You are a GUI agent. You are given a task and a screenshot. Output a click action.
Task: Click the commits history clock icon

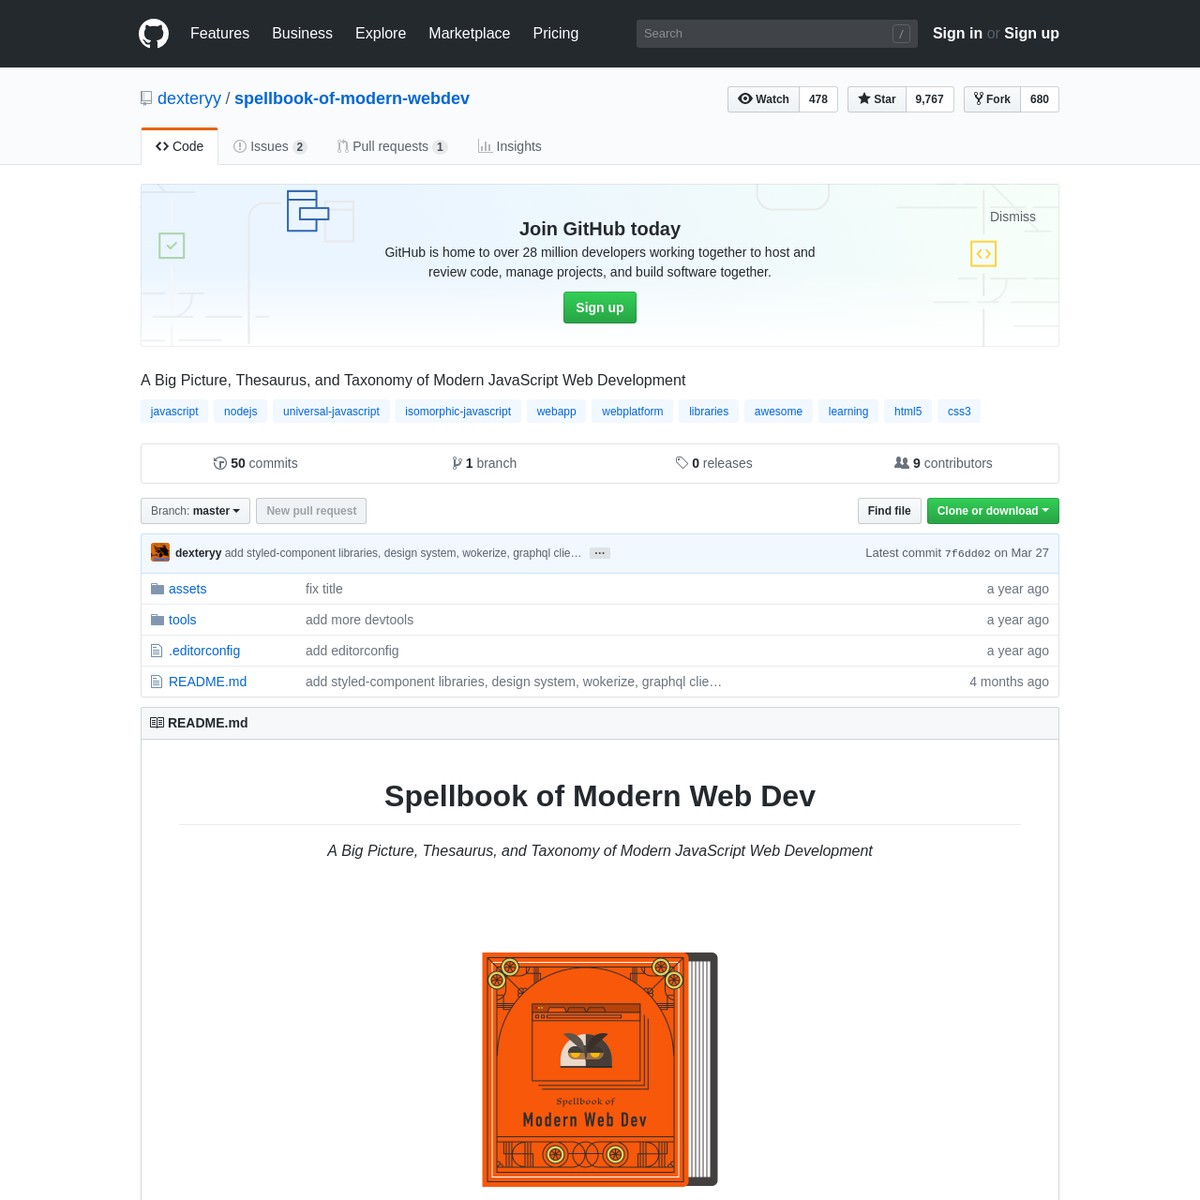point(220,463)
